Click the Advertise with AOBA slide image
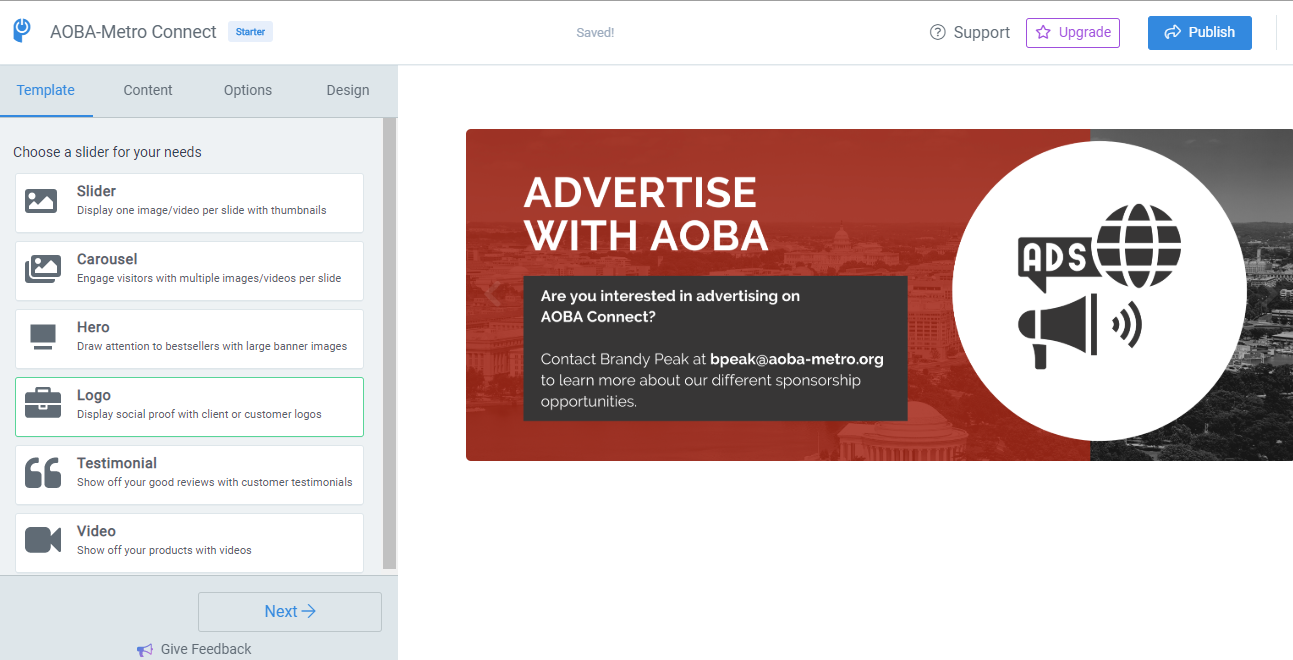 pos(879,295)
